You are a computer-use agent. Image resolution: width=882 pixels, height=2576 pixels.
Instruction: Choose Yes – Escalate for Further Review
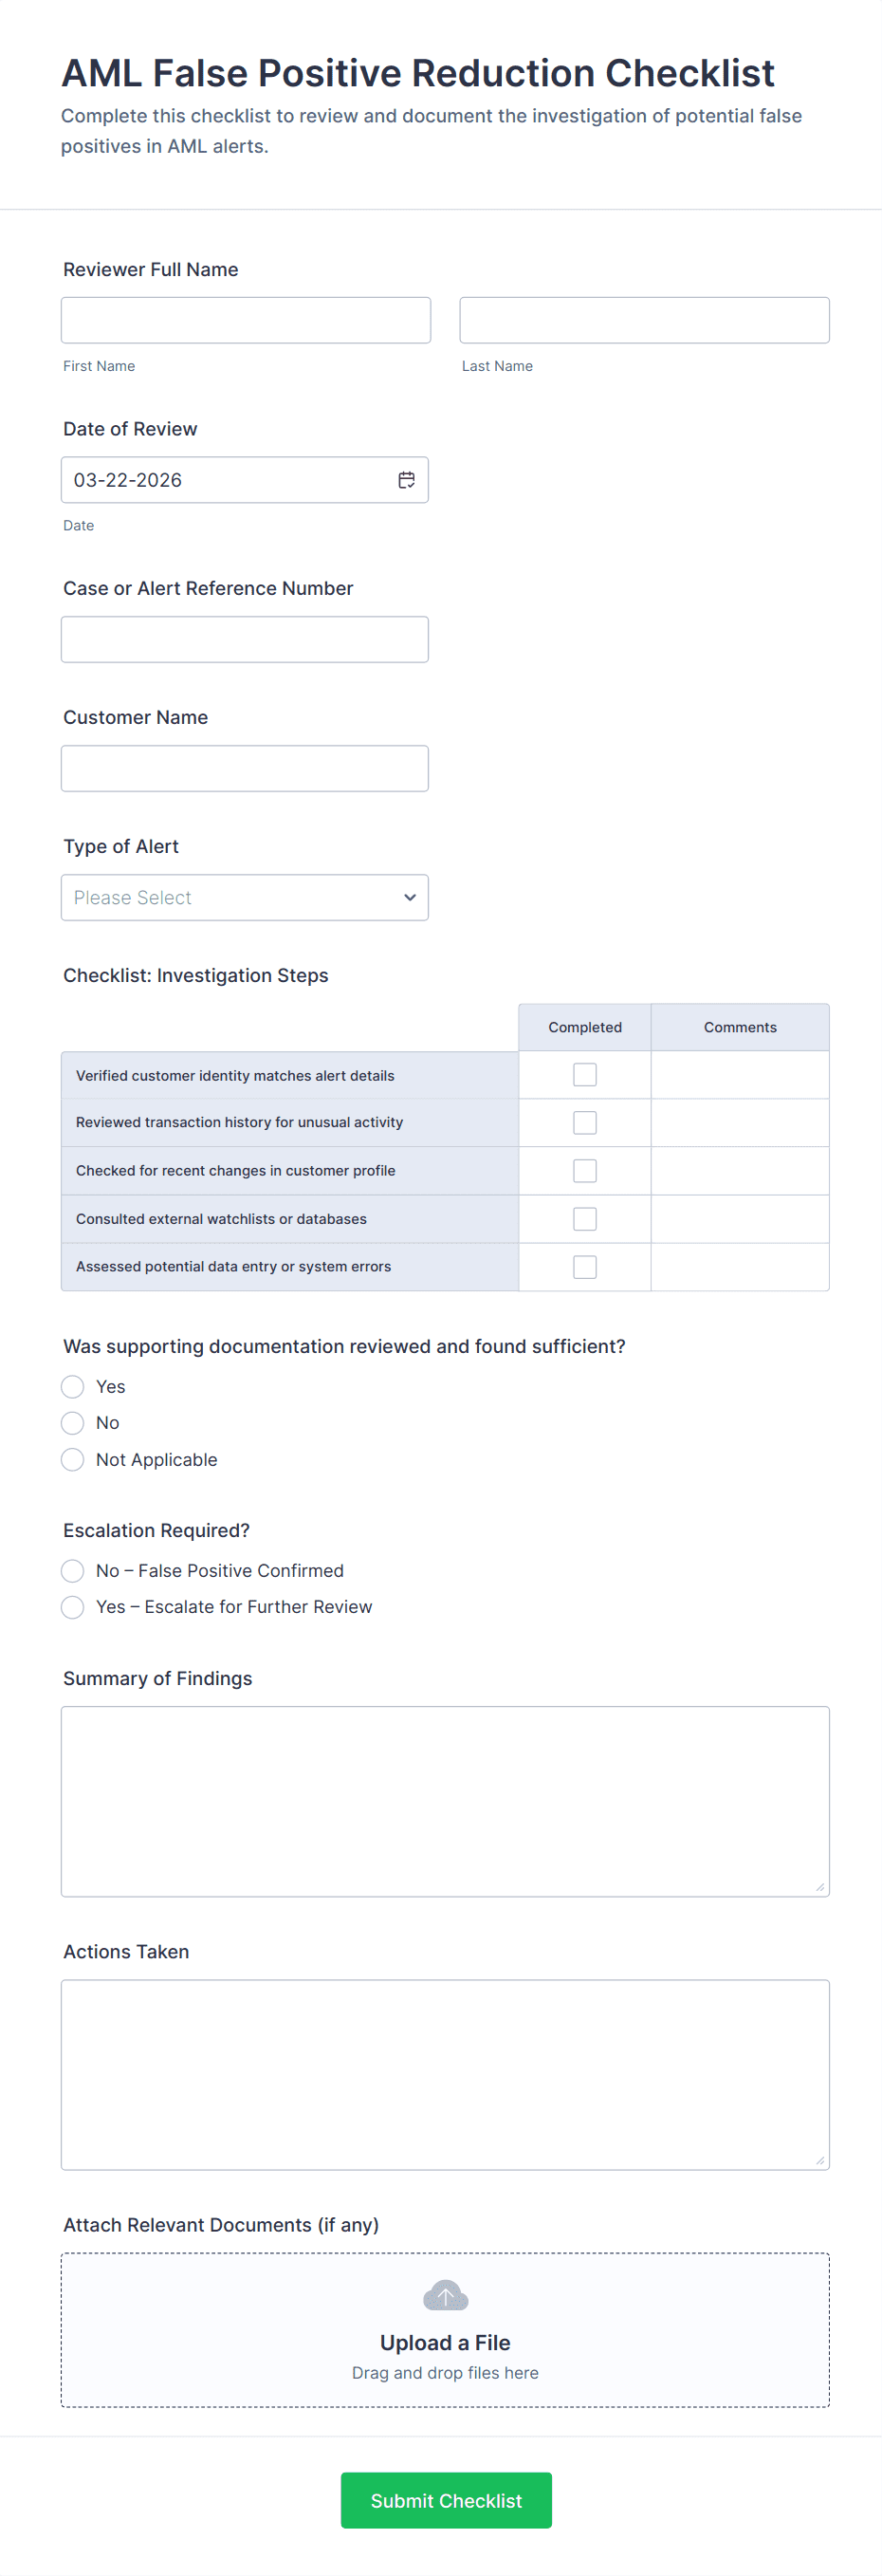coord(72,1607)
